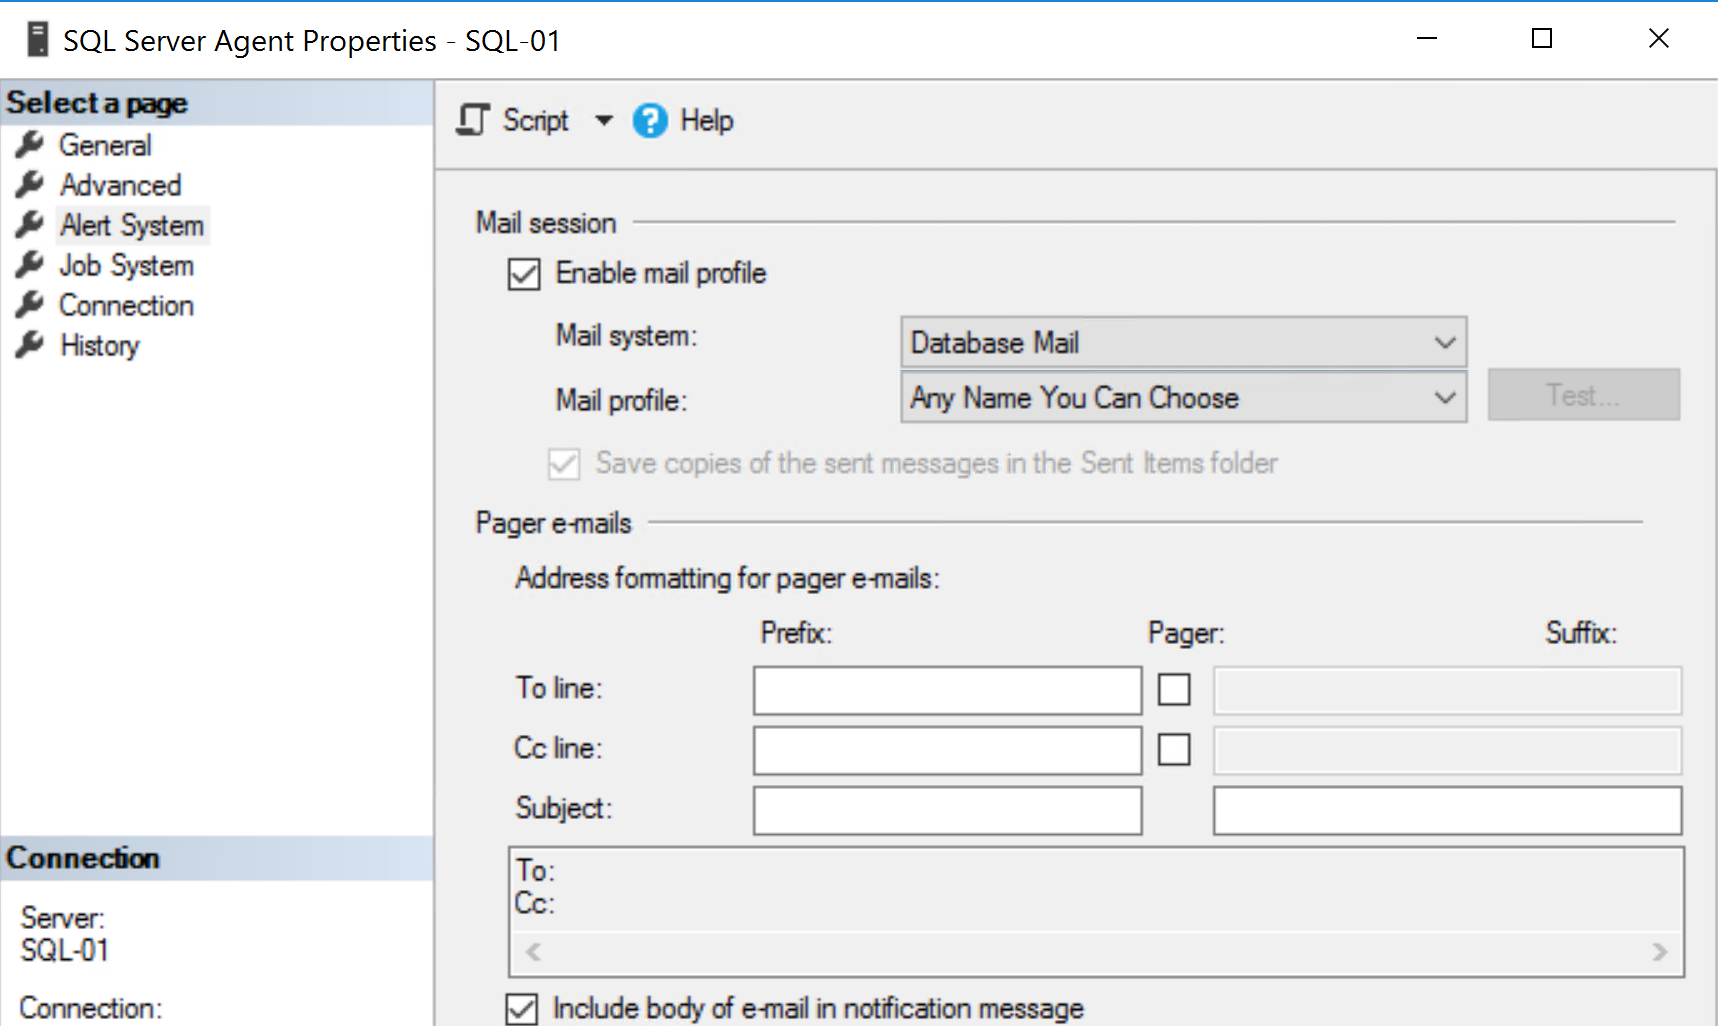Expand the Script dropdown arrow
Image resolution: width=1718 pixels, height=1026 pixels.
pos(604,121)
